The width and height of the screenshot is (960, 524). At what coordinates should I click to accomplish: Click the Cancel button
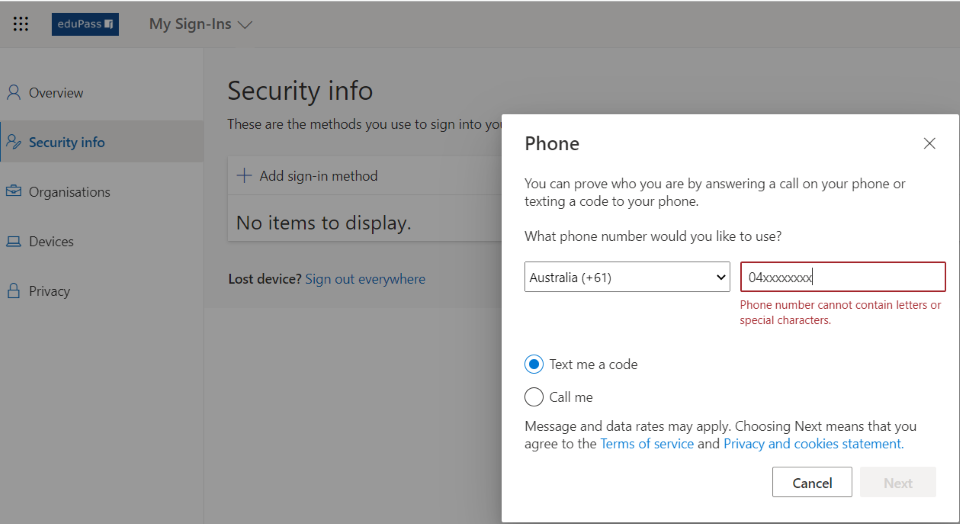tap(812, 482)
